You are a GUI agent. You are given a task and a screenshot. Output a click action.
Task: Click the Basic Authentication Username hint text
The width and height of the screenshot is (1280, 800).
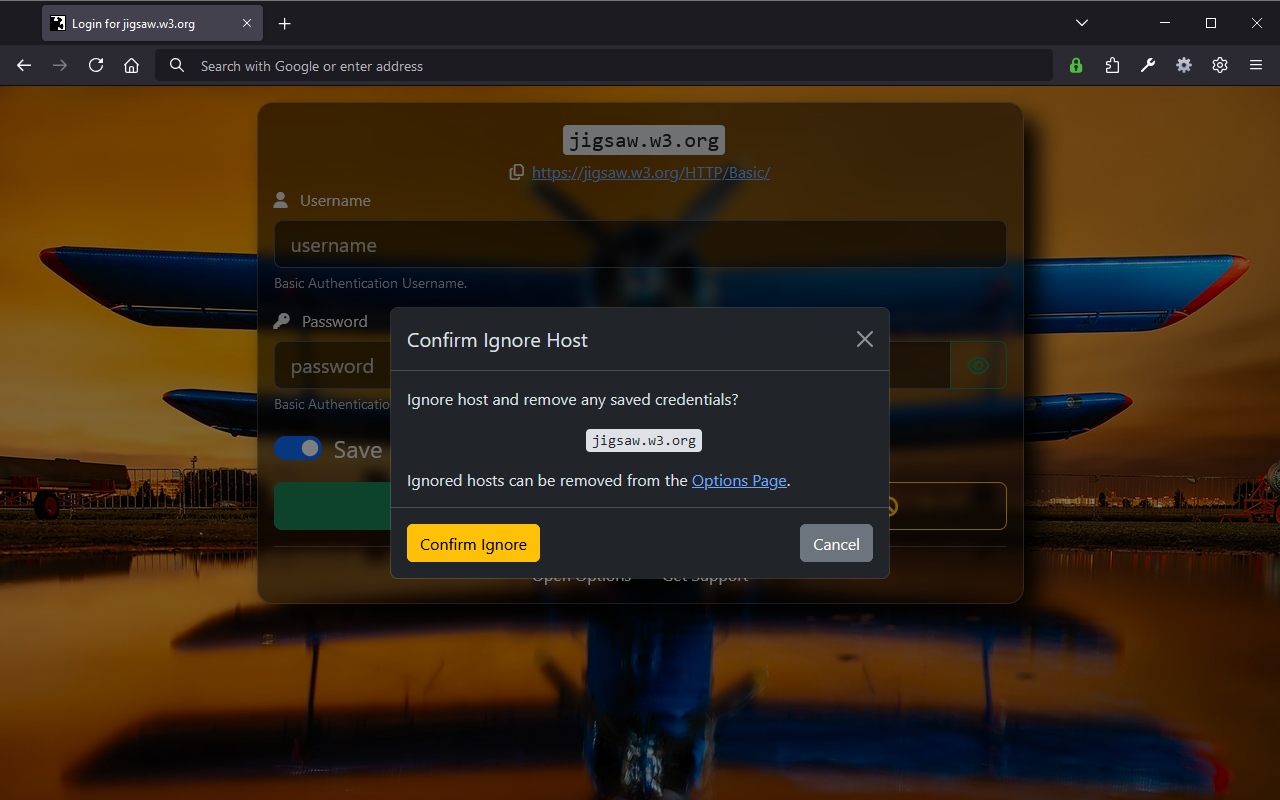pyautogui.click(x=370, y=283)
